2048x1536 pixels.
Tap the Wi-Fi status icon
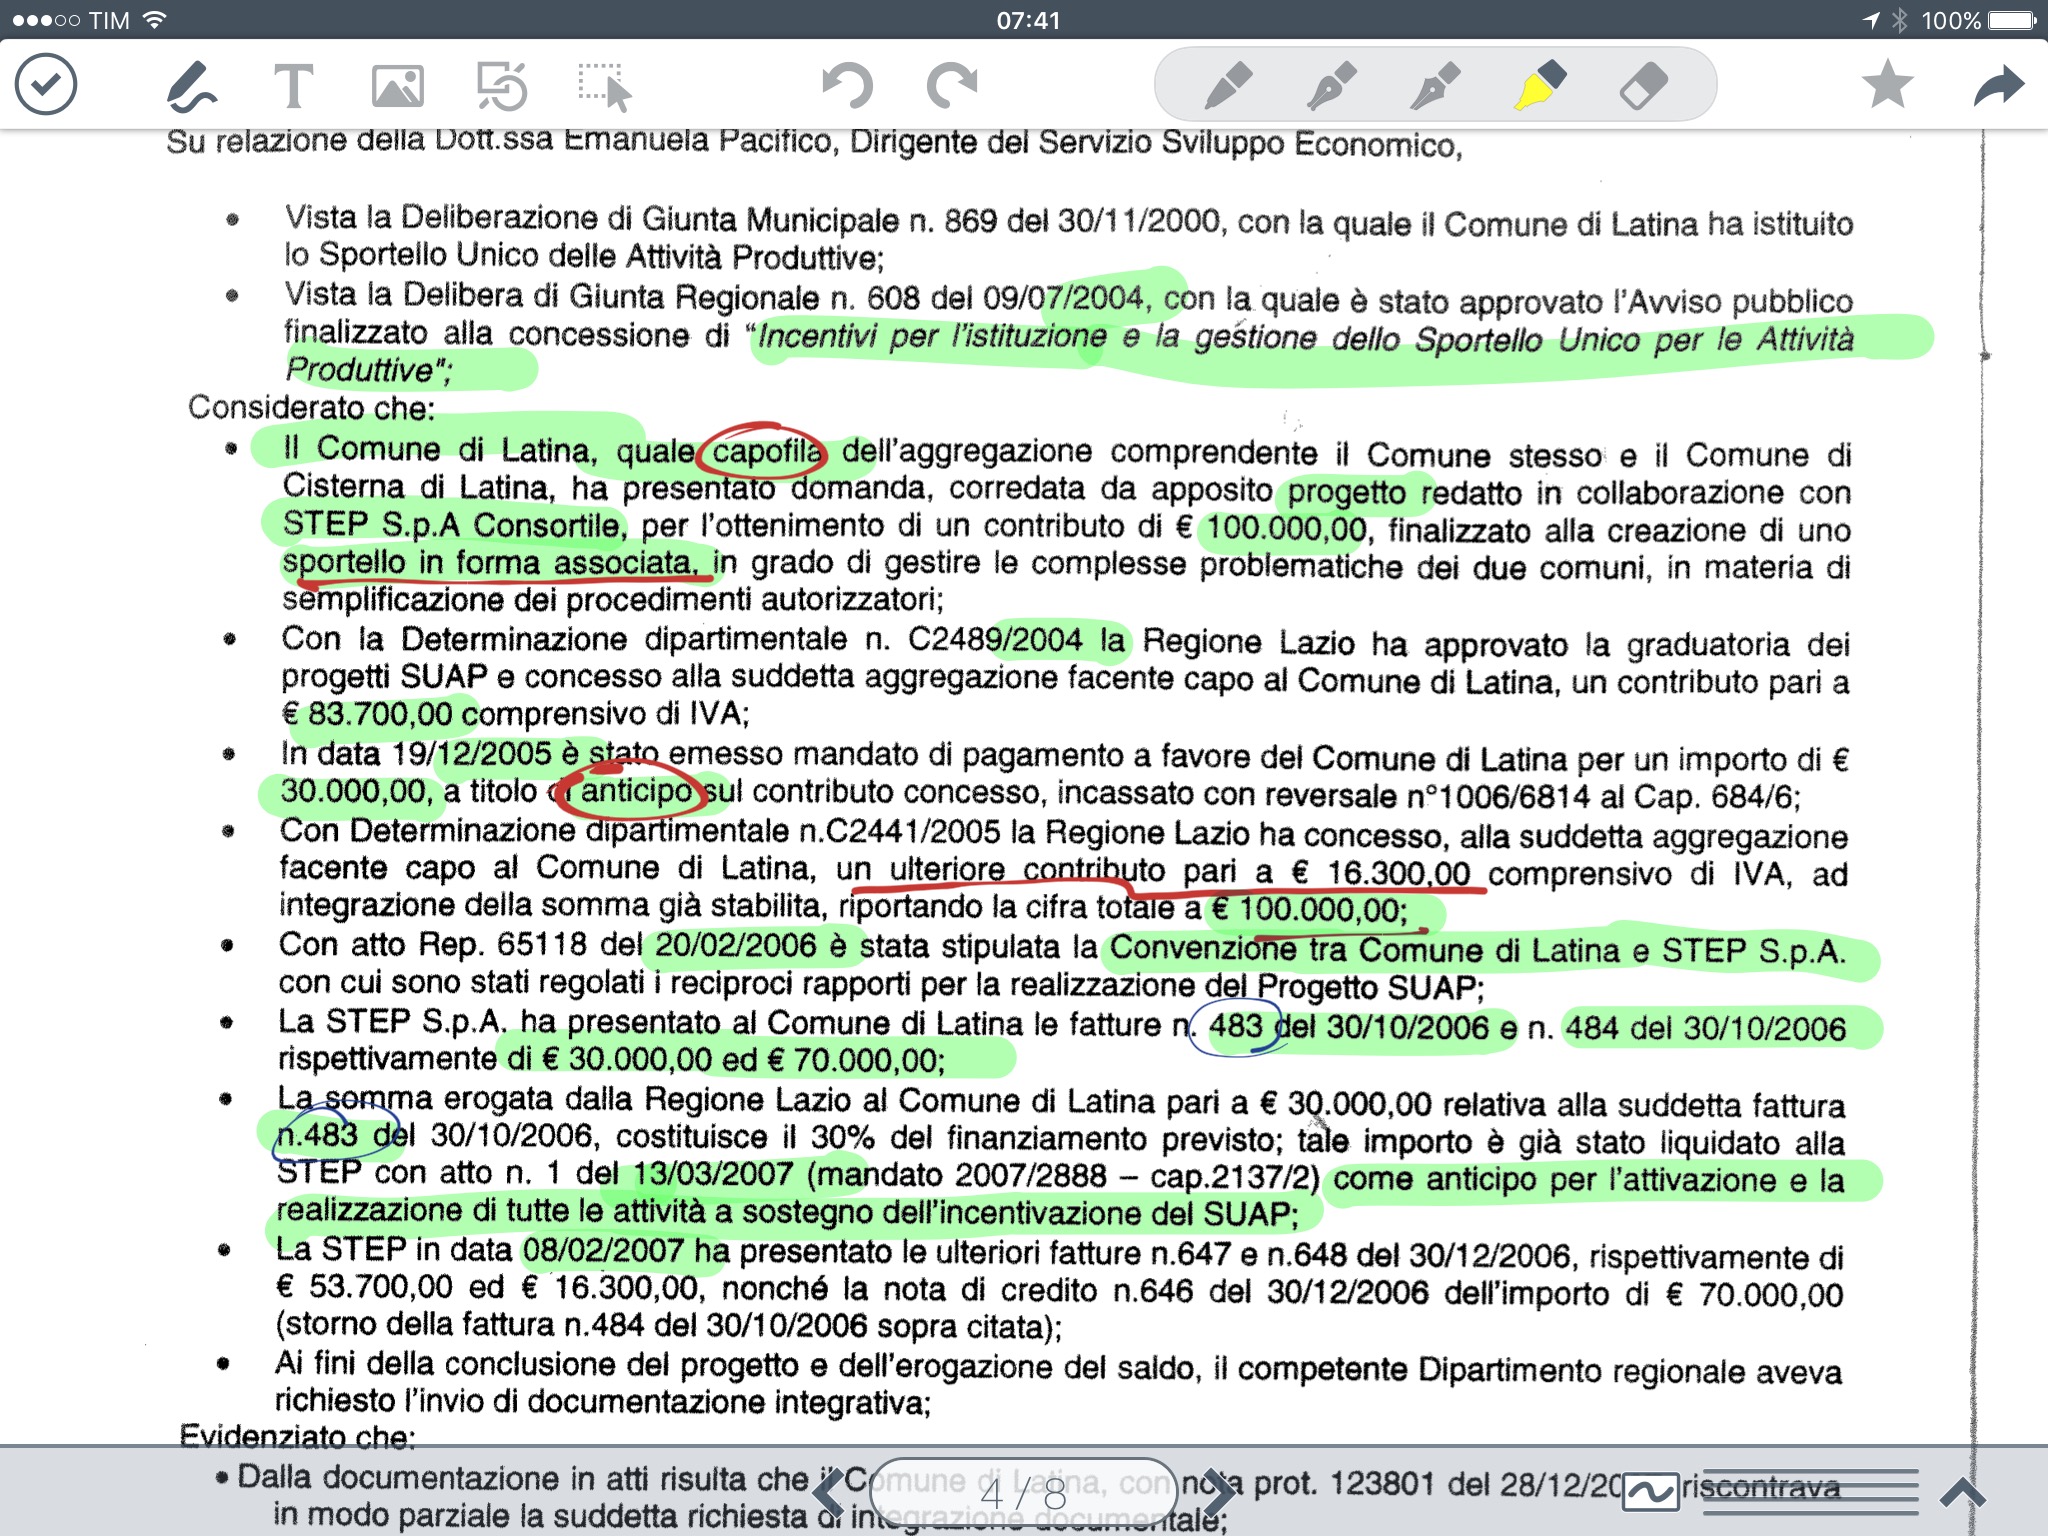154,20
